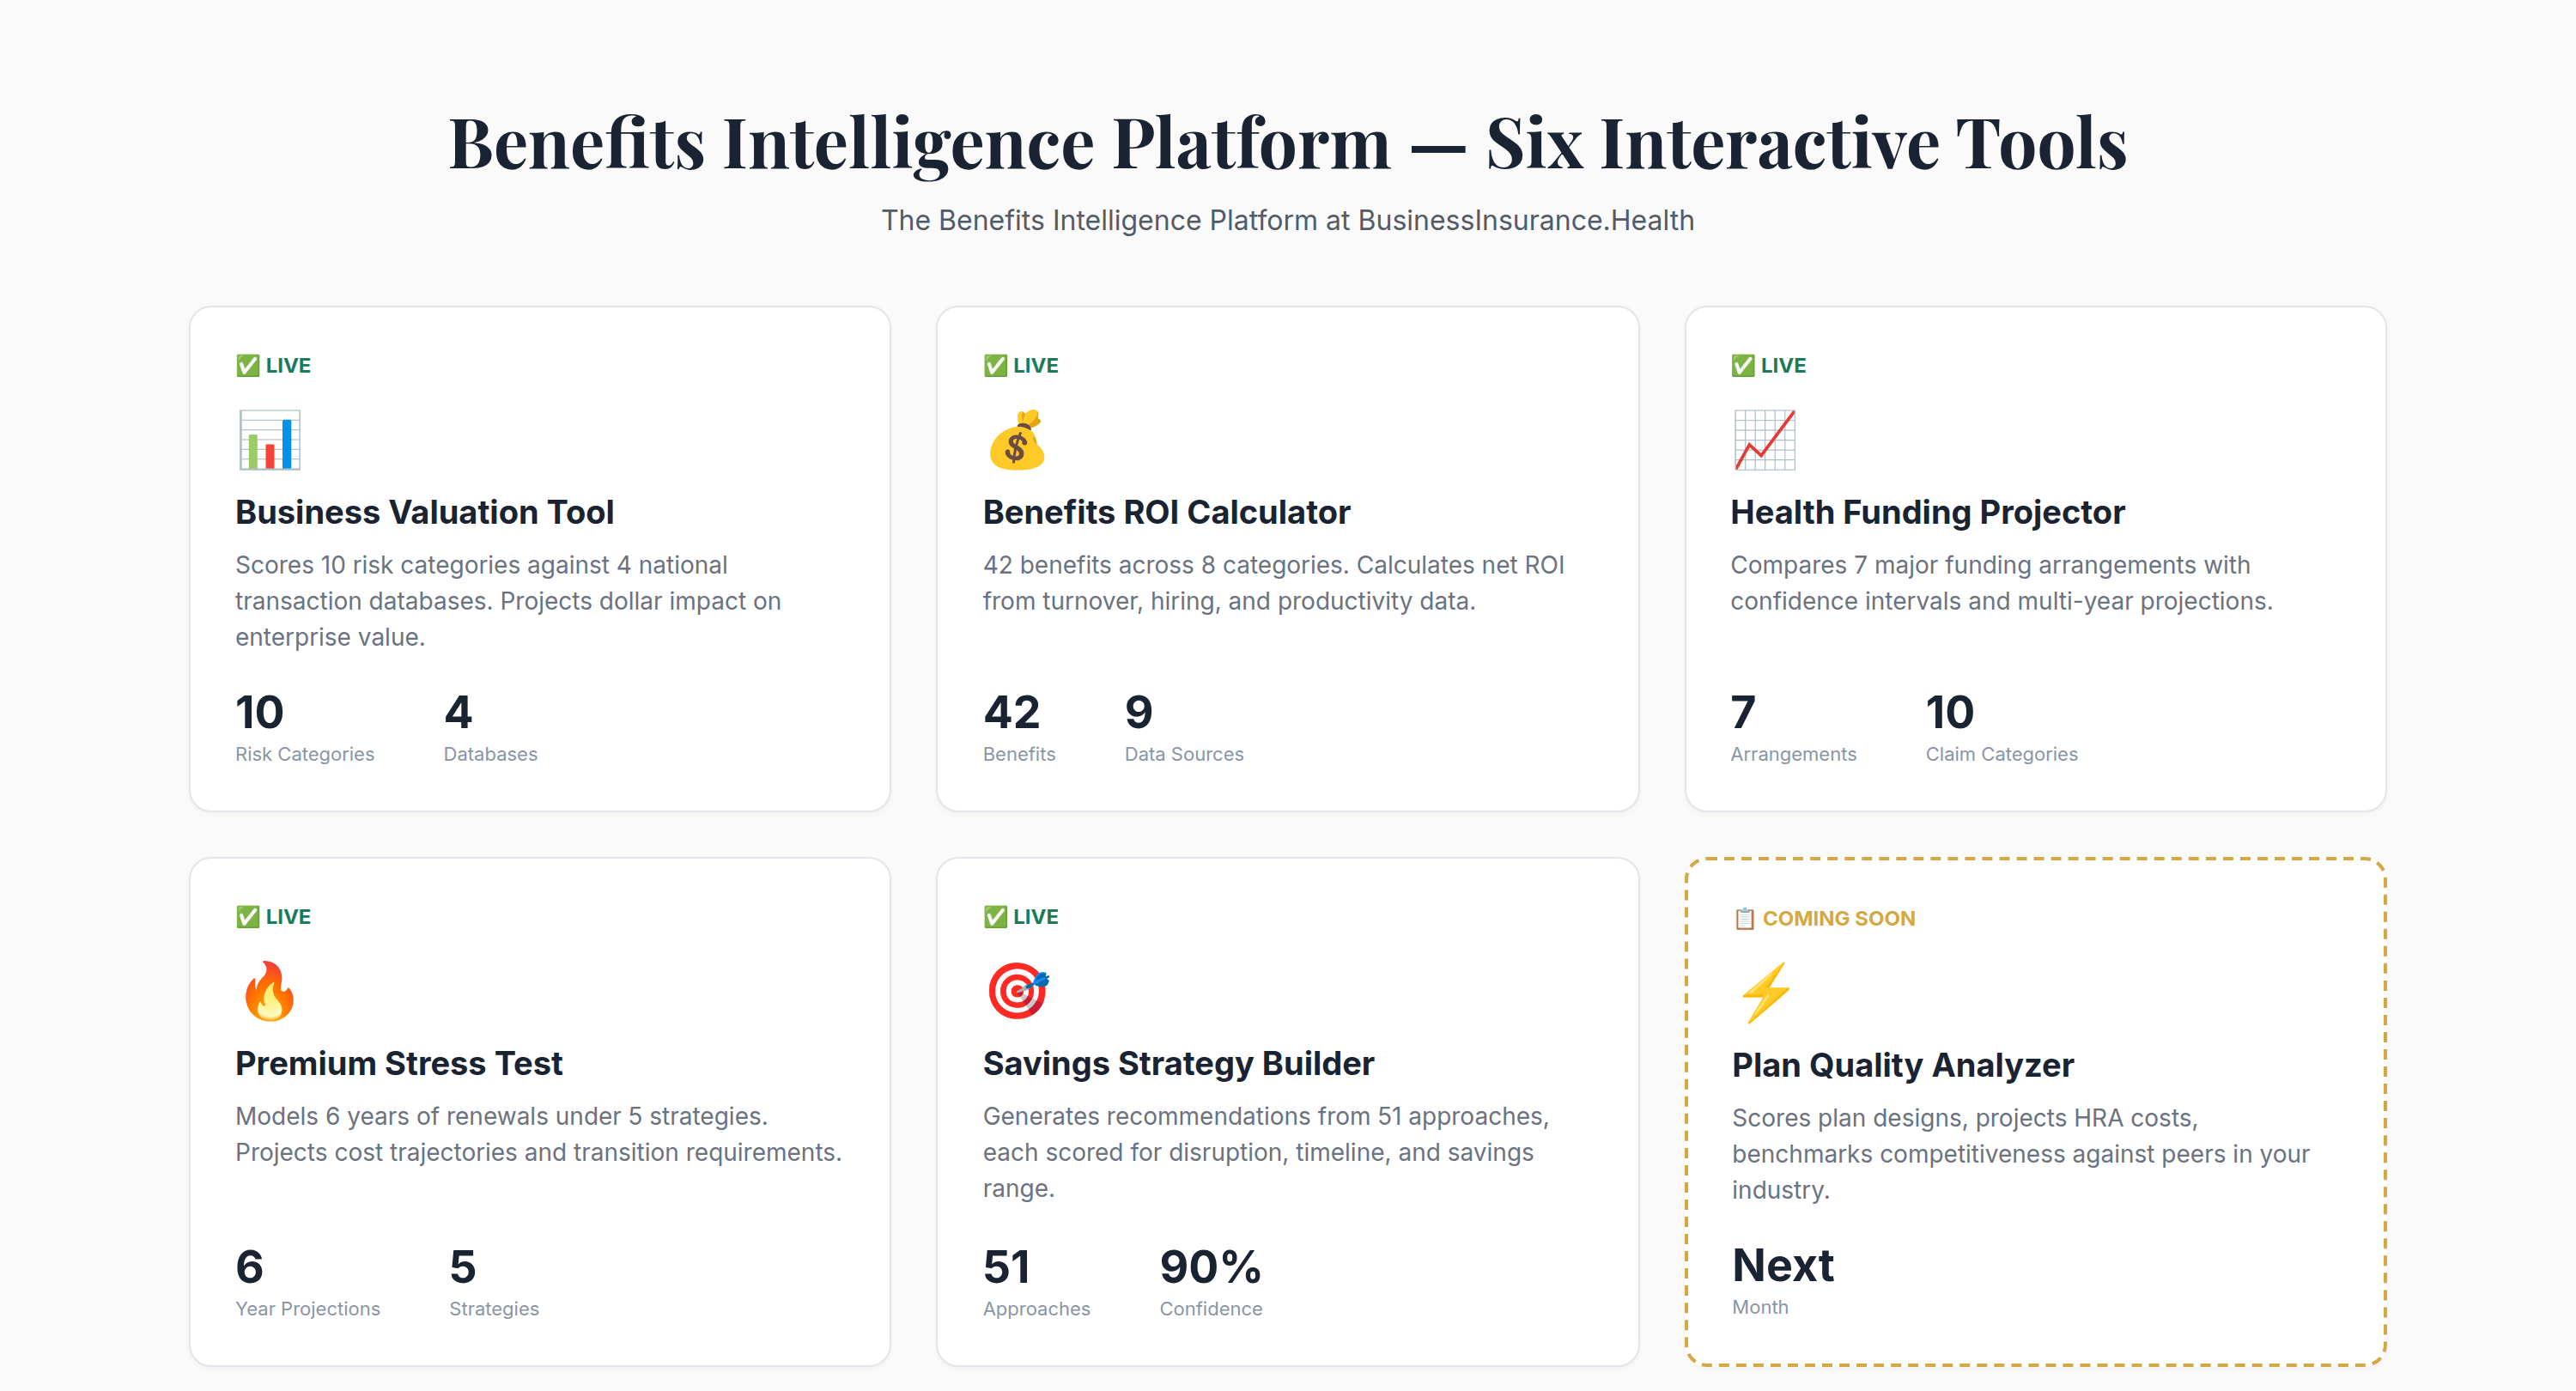Select the Plan Quality Analyzer heading
The height and width of the screenshot is (1391, 2576).
[1902, 1065]
